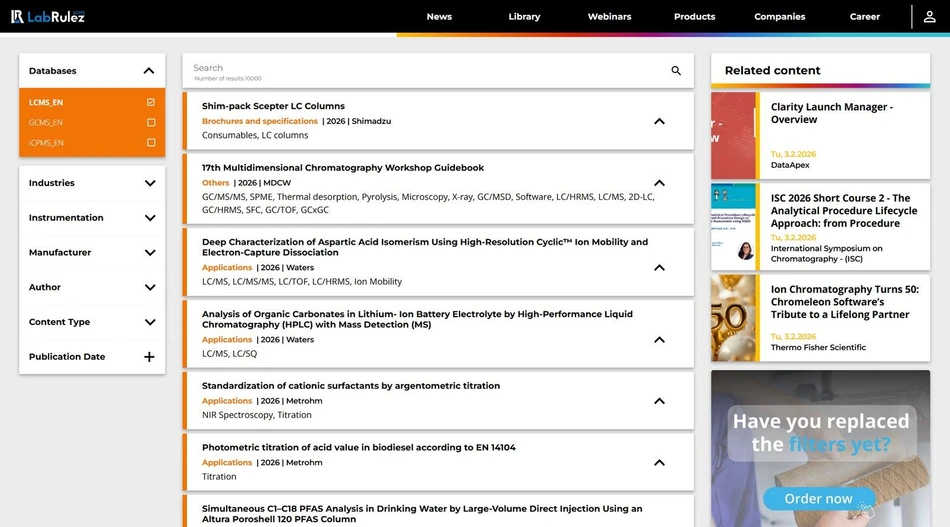
Task: Enable the ICPMS_EN database checkbox
Action: pos(151,142)
